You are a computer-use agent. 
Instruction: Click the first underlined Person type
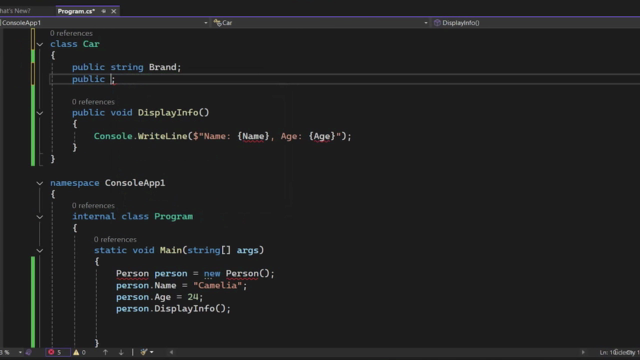click(x=132, y=273)
